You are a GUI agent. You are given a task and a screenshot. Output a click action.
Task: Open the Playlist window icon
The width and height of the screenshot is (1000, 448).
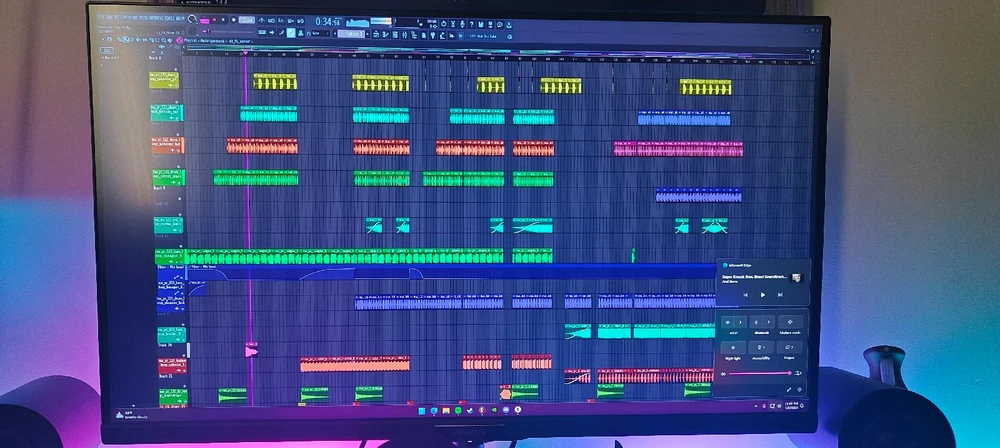point(376,34)
